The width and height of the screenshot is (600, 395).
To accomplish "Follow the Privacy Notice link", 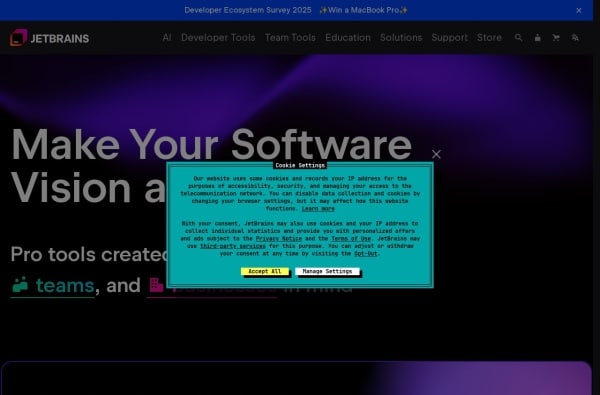I will [279, 238].
